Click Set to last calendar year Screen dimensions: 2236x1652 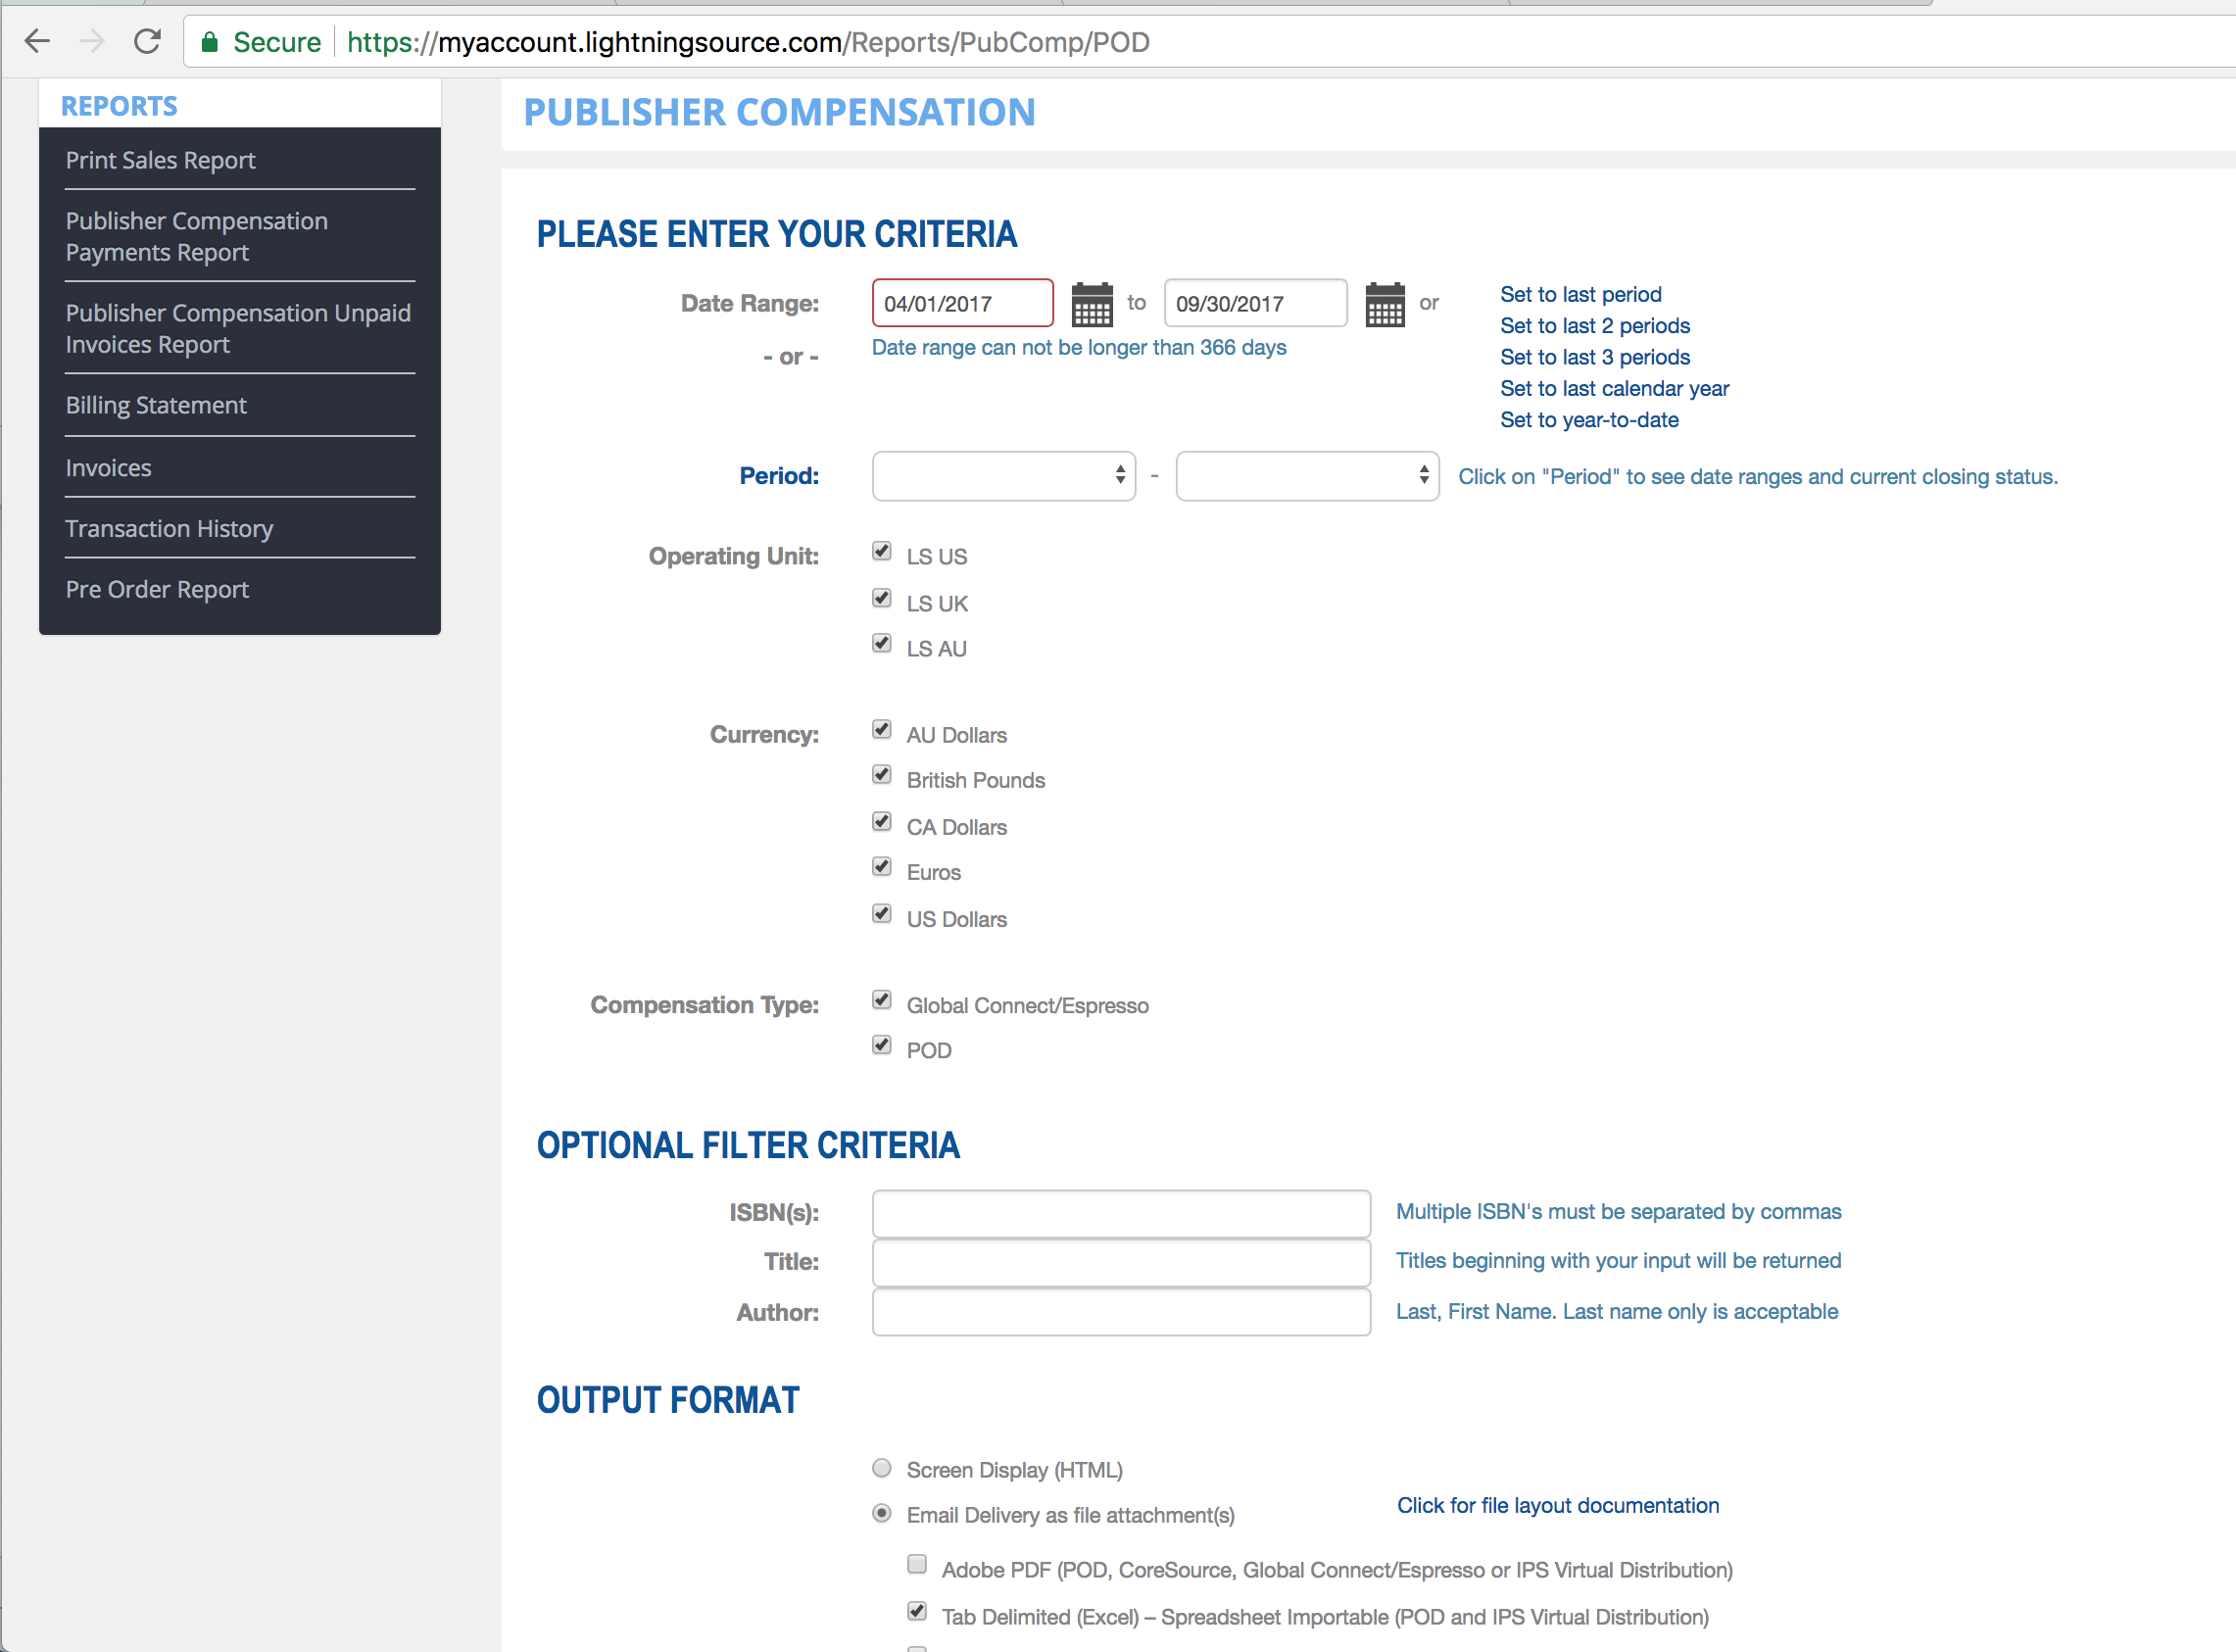point(1613,388)
